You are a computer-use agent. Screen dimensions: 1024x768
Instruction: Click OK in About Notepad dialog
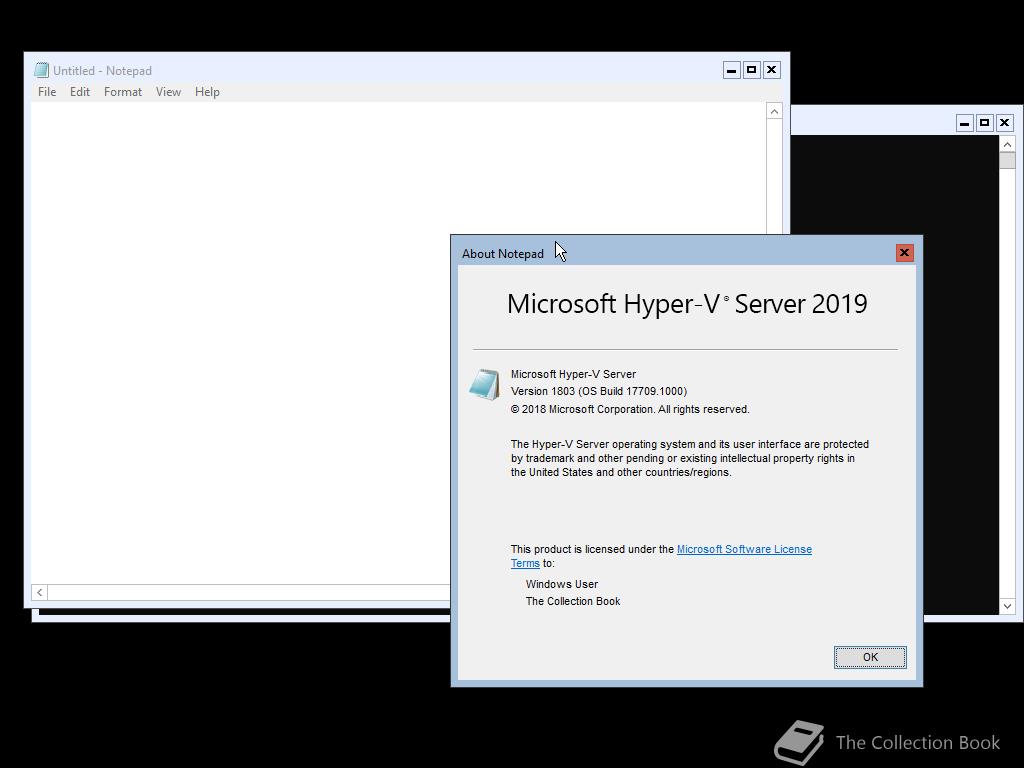coord(870,657)
